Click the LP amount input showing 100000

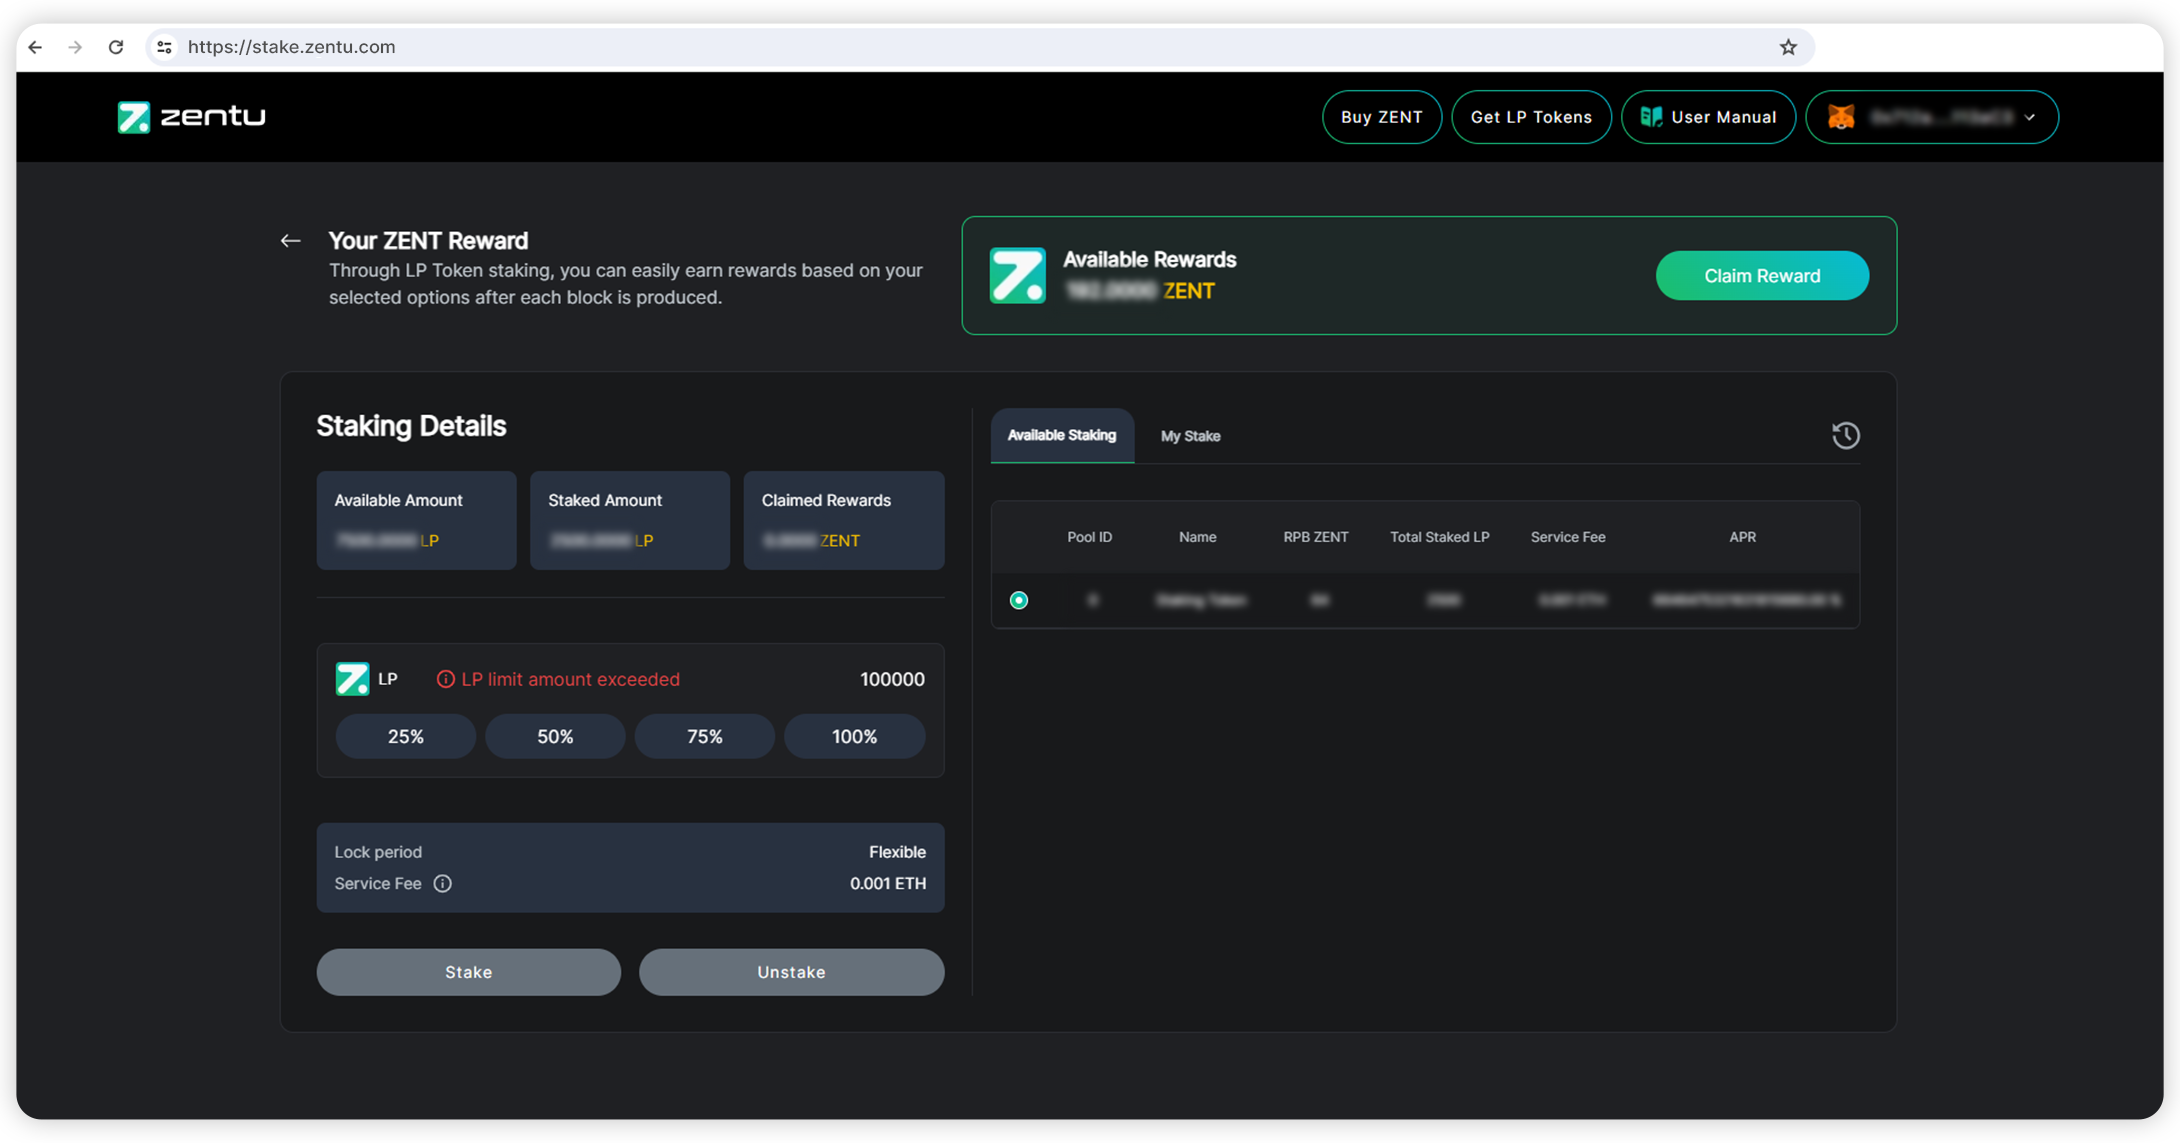(891, 680)
